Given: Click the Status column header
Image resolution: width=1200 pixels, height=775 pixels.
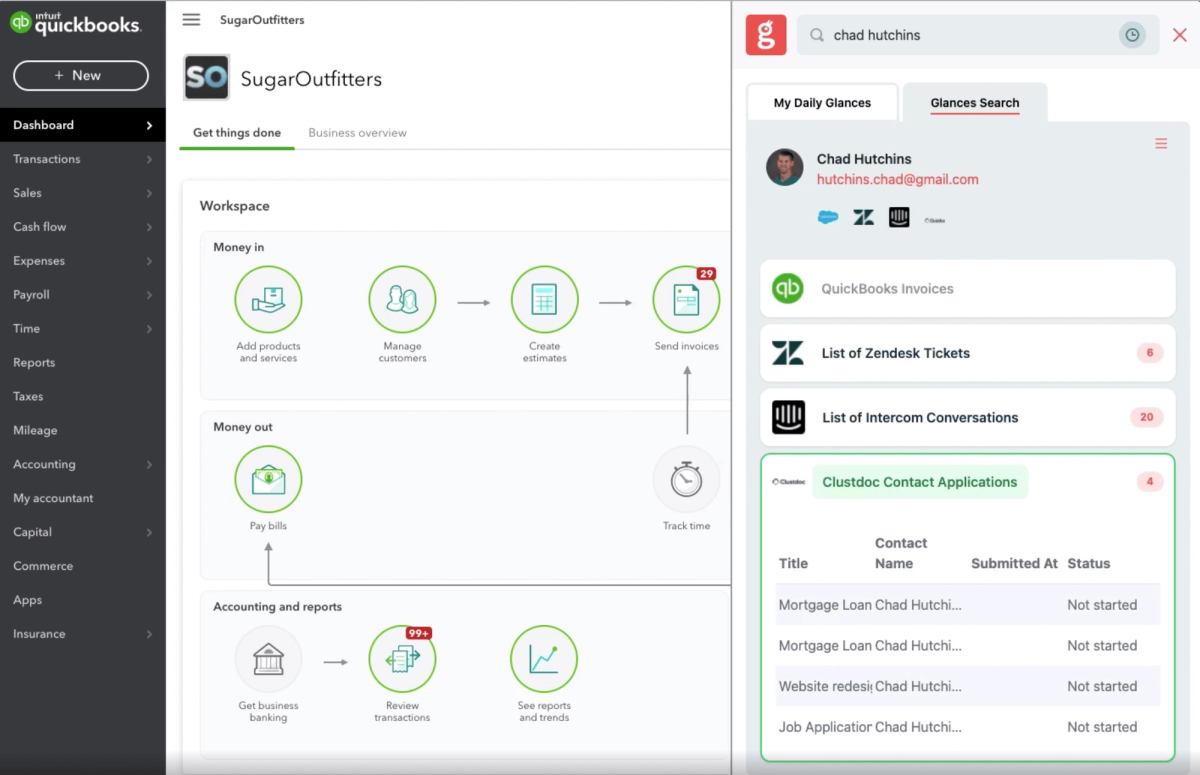Looking at the screenshot, I should coord(1088,563).
